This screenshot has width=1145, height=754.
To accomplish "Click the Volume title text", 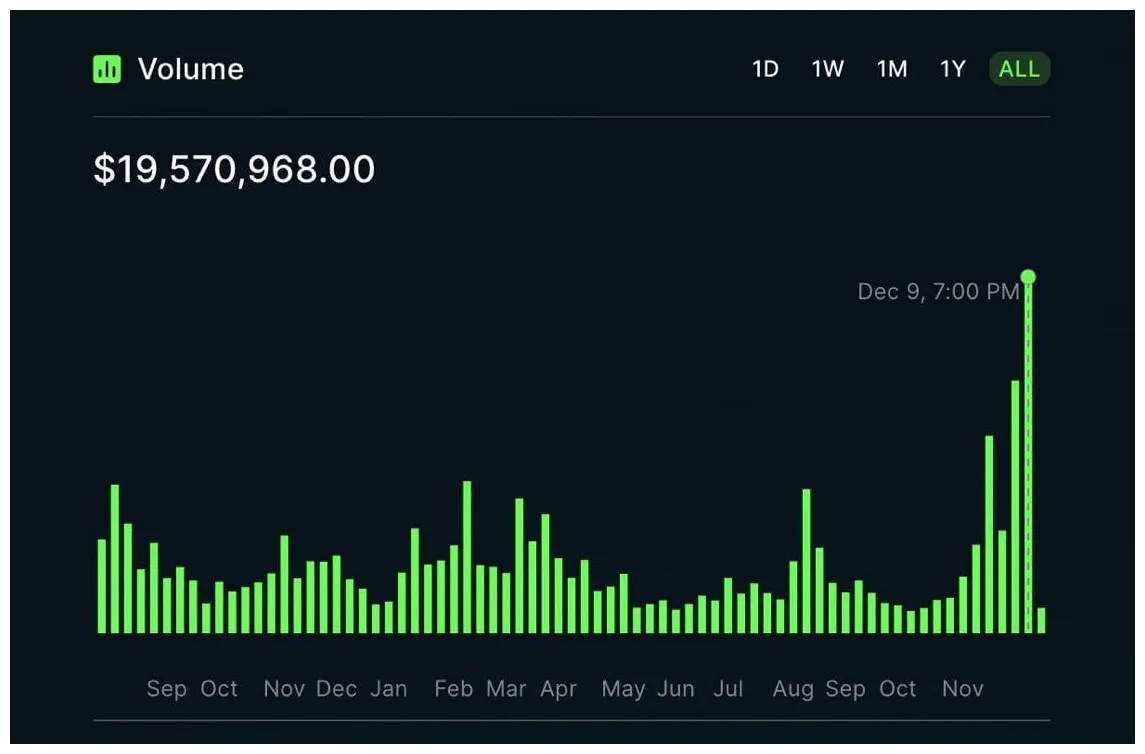I will pyautogui.click(x=190, y=69).
